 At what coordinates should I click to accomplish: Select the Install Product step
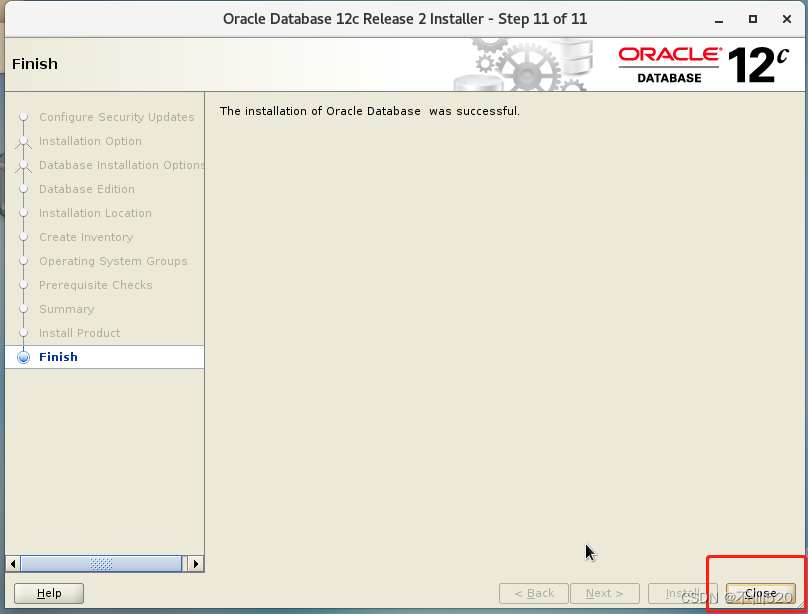point(79,333)
